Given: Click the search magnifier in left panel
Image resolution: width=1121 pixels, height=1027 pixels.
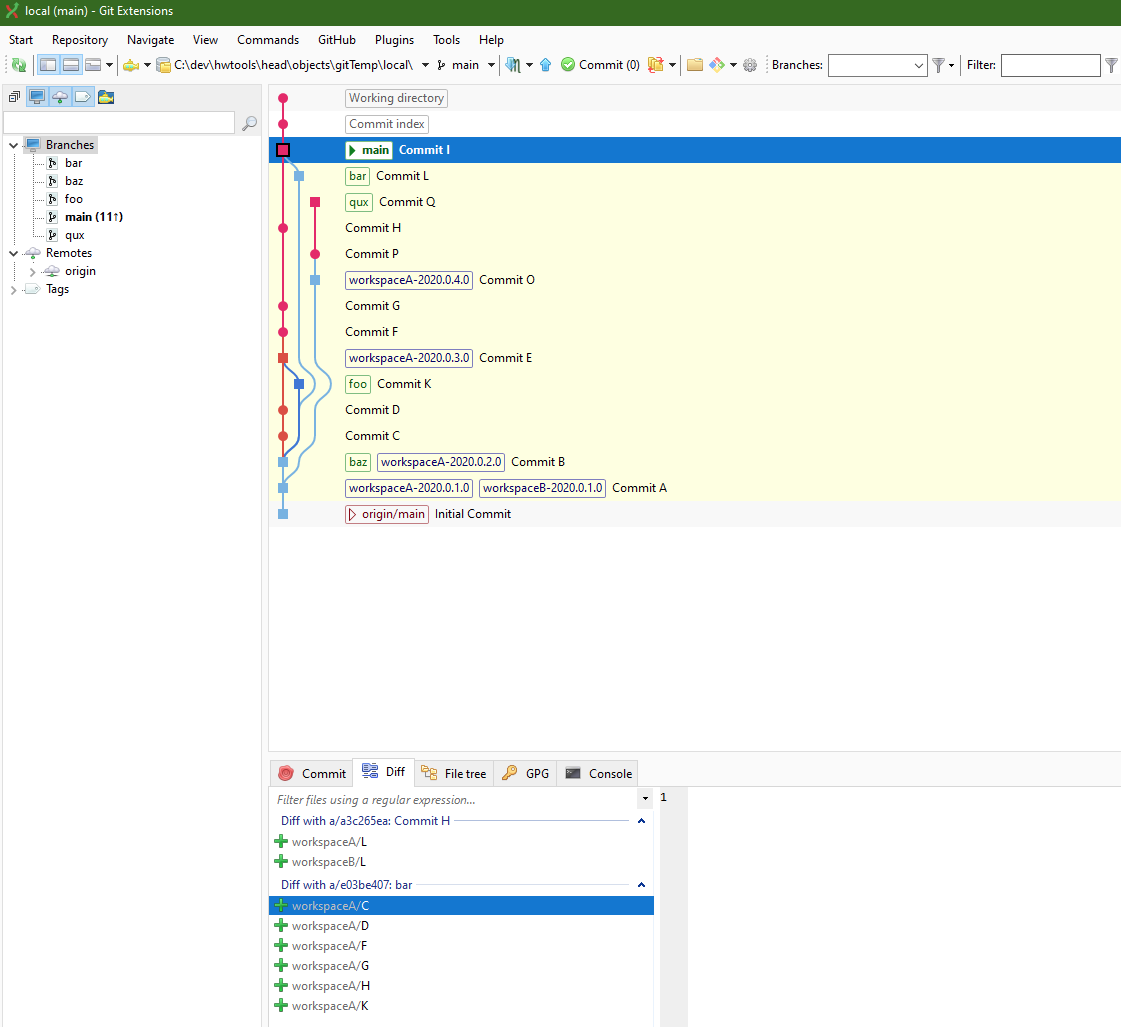Looking at the screenshot, I should pyautogui.click(x=250, y=123).
